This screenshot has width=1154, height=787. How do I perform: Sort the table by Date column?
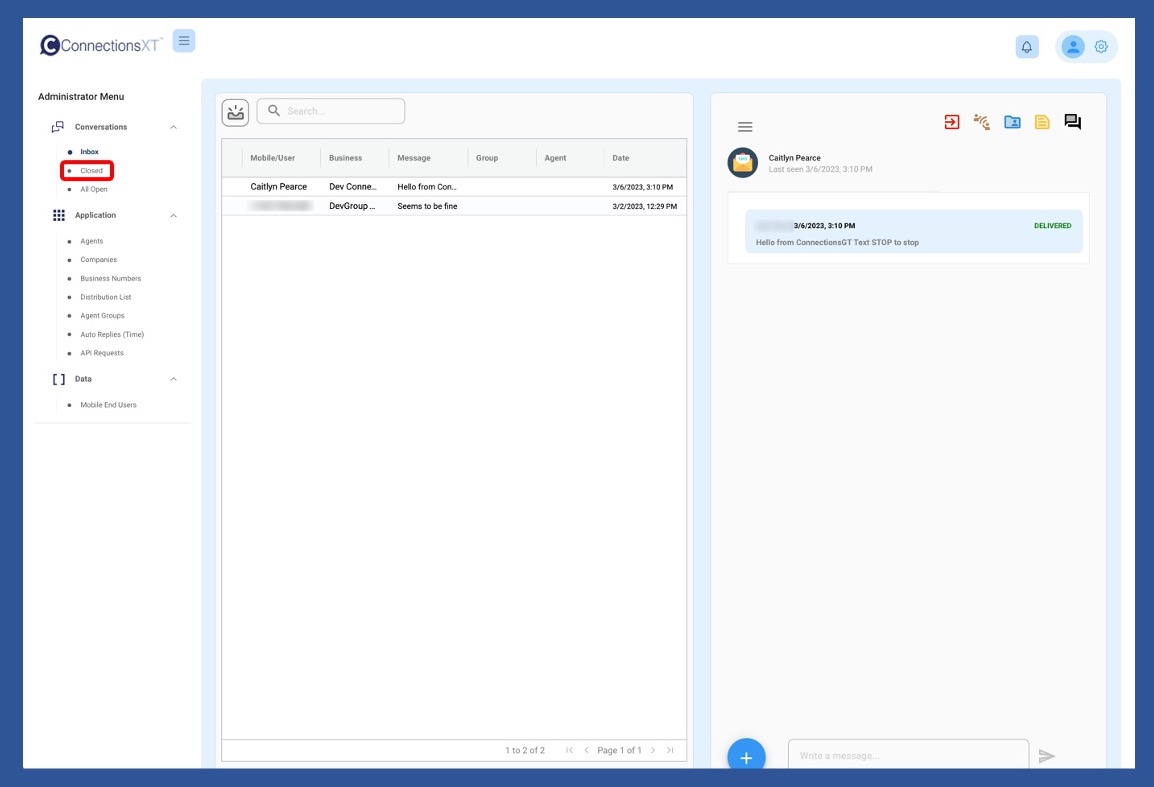pyautogui.click(x=621, y=158)
